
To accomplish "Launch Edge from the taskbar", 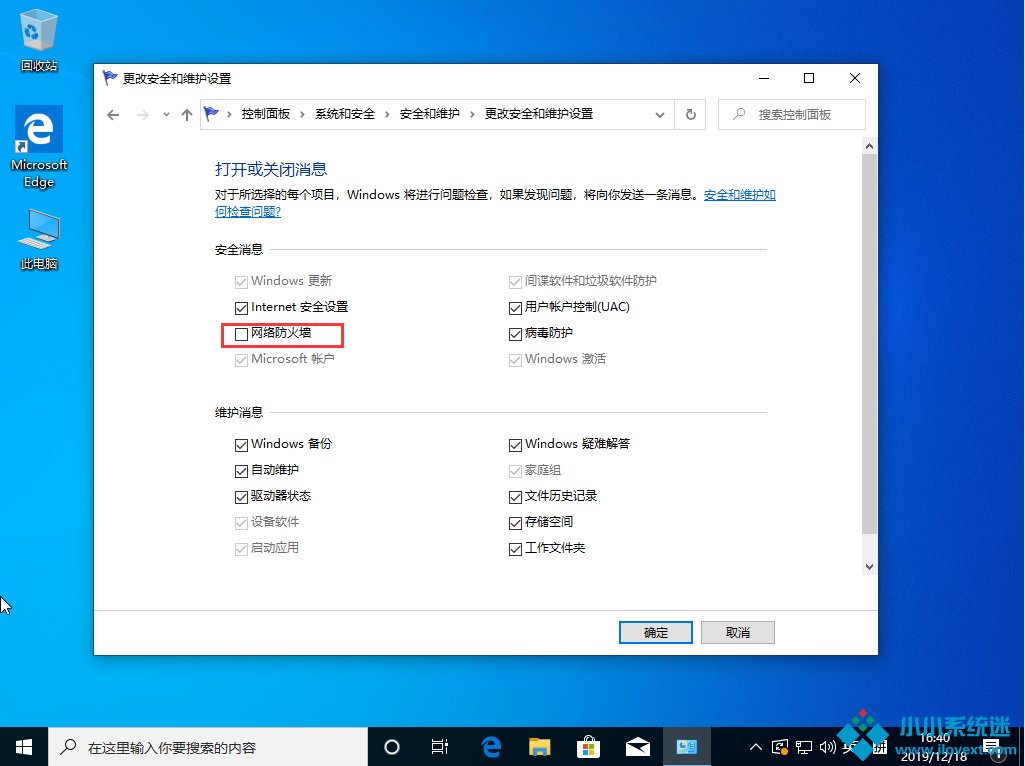I will point(490,746).
